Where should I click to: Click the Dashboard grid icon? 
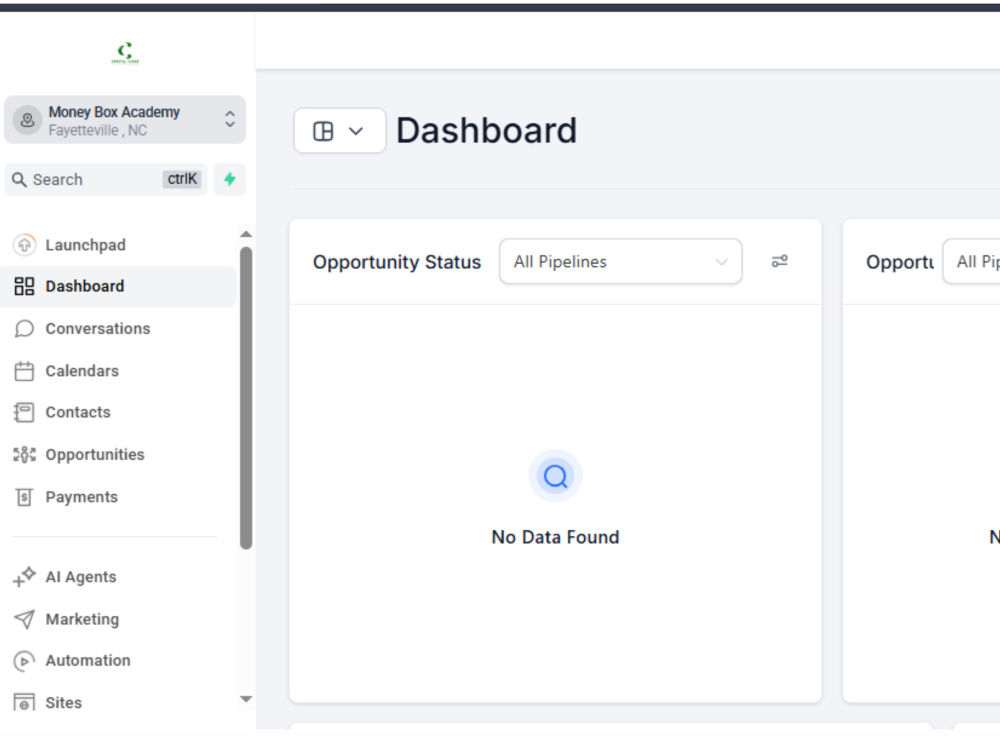coord(24,286)
